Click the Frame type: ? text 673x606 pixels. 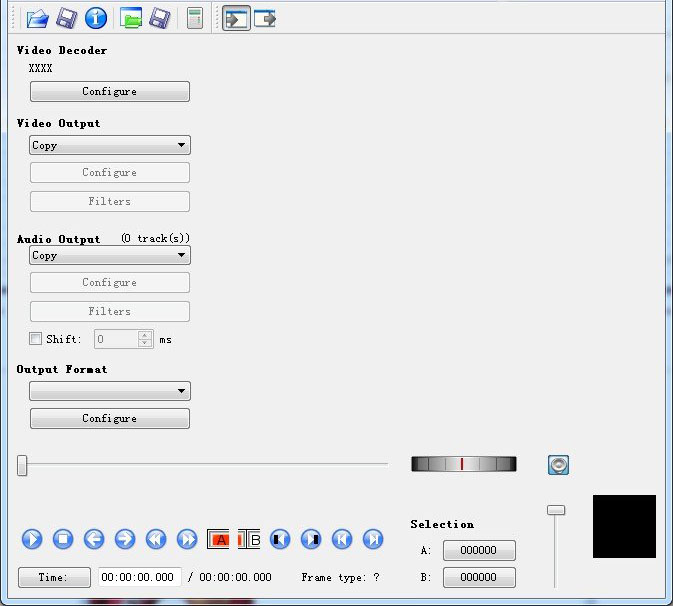(x=340, y=577)
